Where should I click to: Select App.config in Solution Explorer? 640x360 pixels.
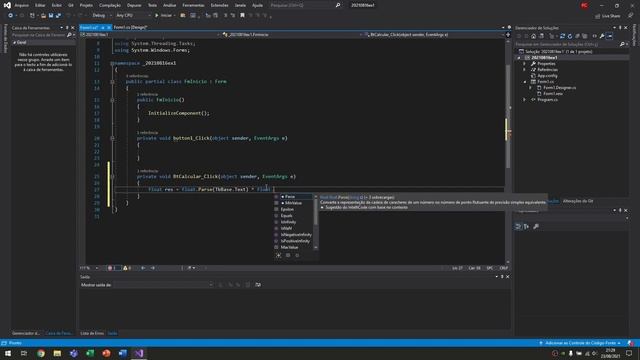coord(547,76)
